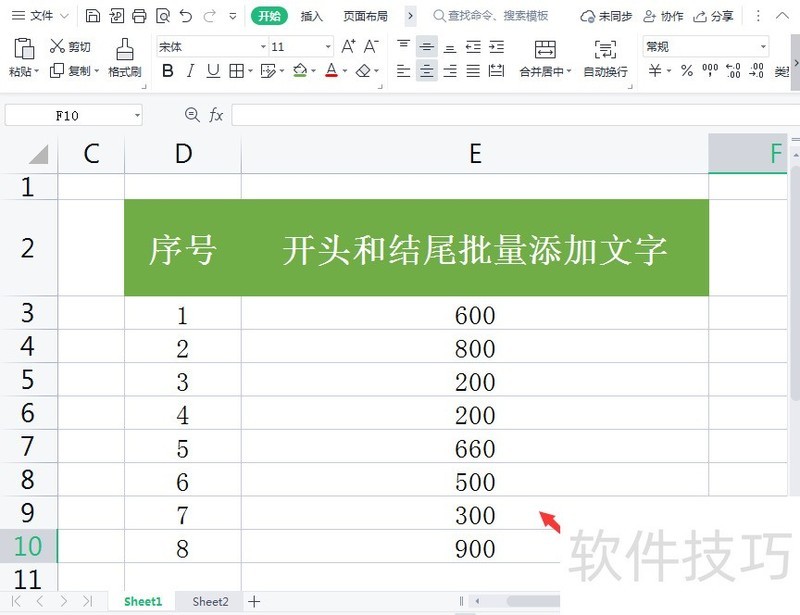The height and width of the screenshot is (615, 800).
Task: Decrease decimal places icon
Action: tap(757, 70)
